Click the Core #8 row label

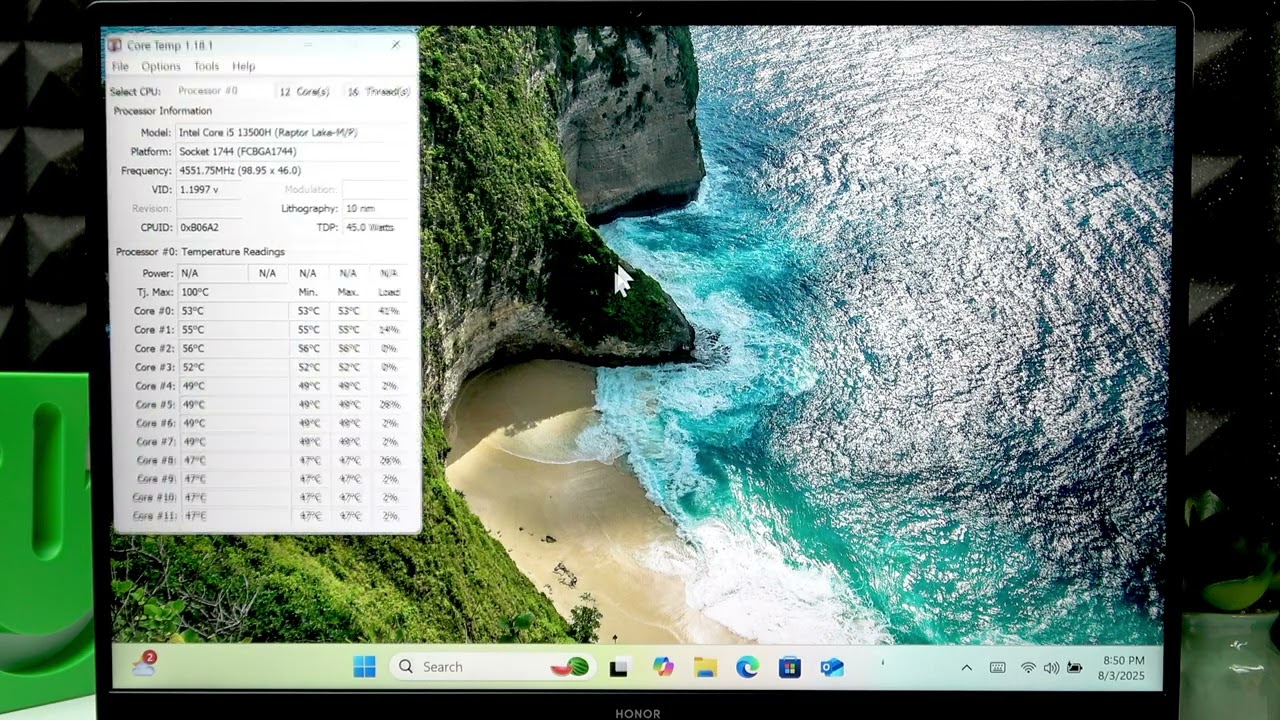point(155,460)
